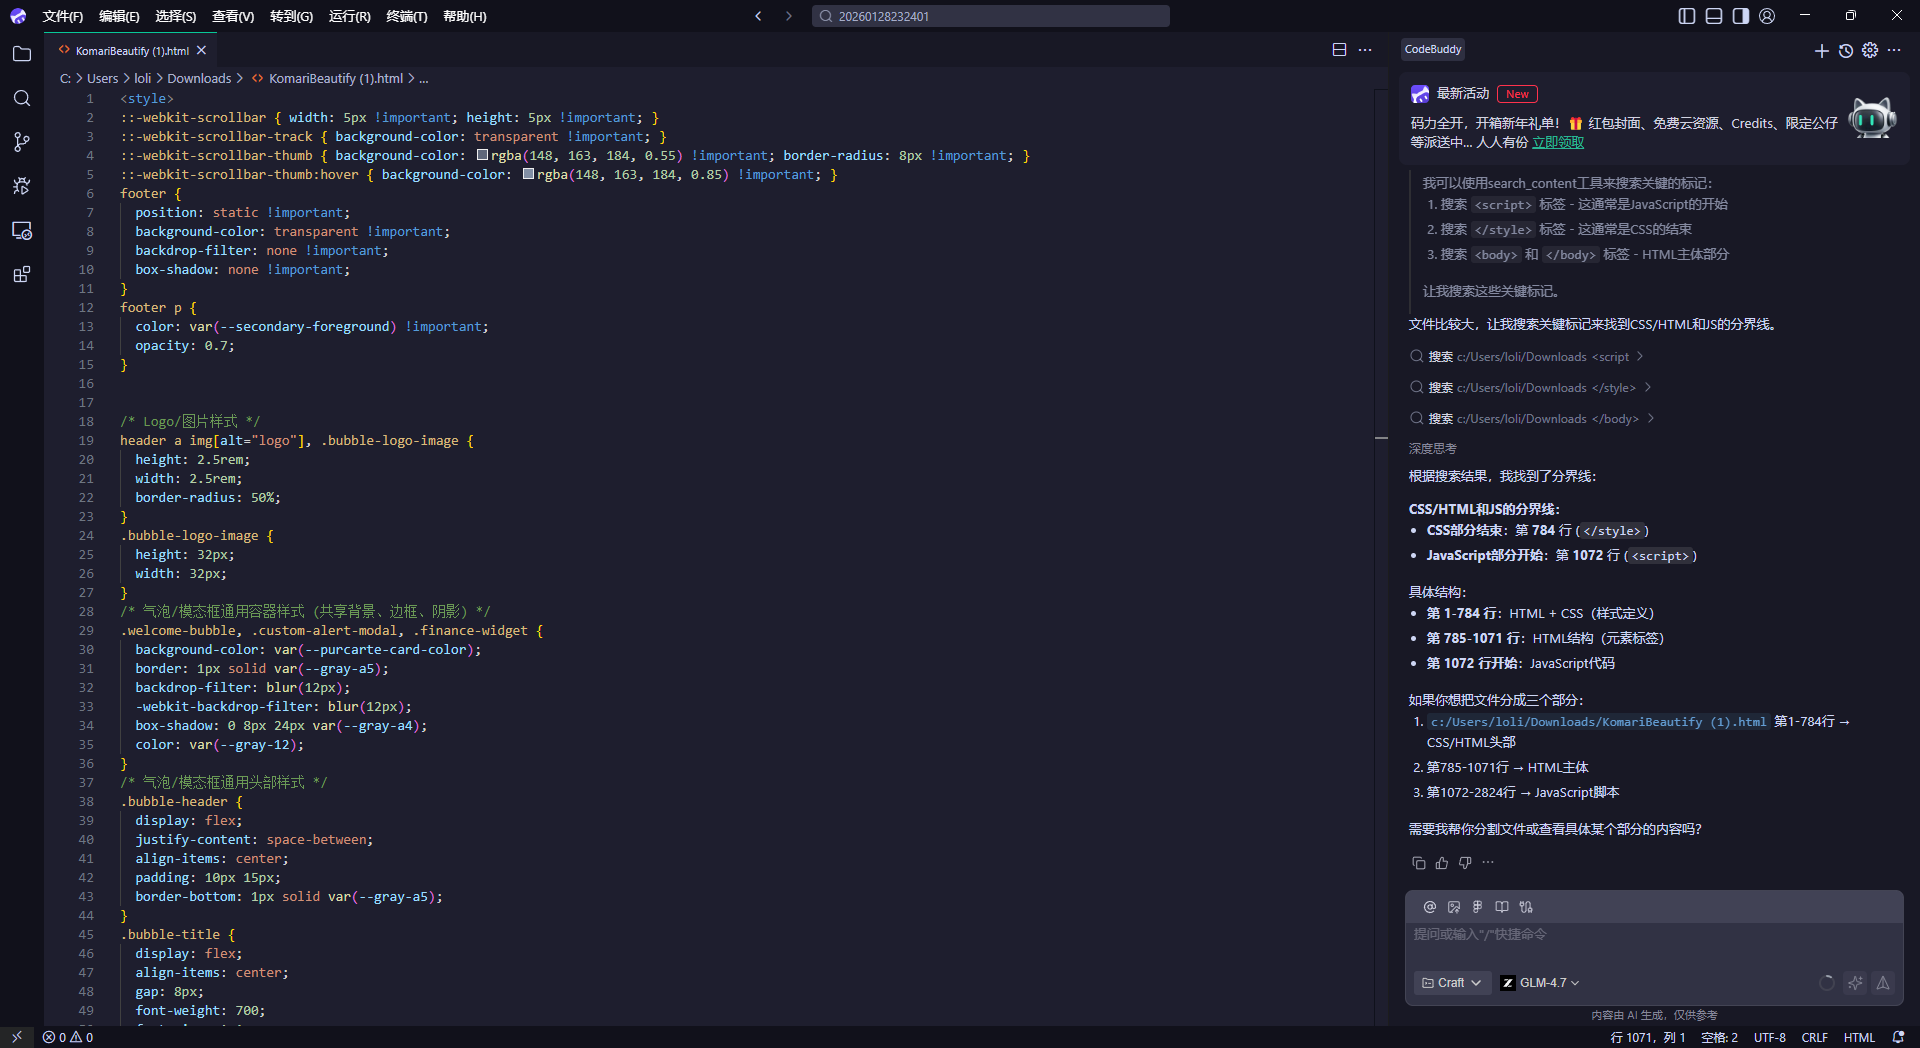Image resolution: width=1920 pixels, height=1048 pixels.
Task: Toggle the bottom panel layout button
Action: [x=1713, y=16]
